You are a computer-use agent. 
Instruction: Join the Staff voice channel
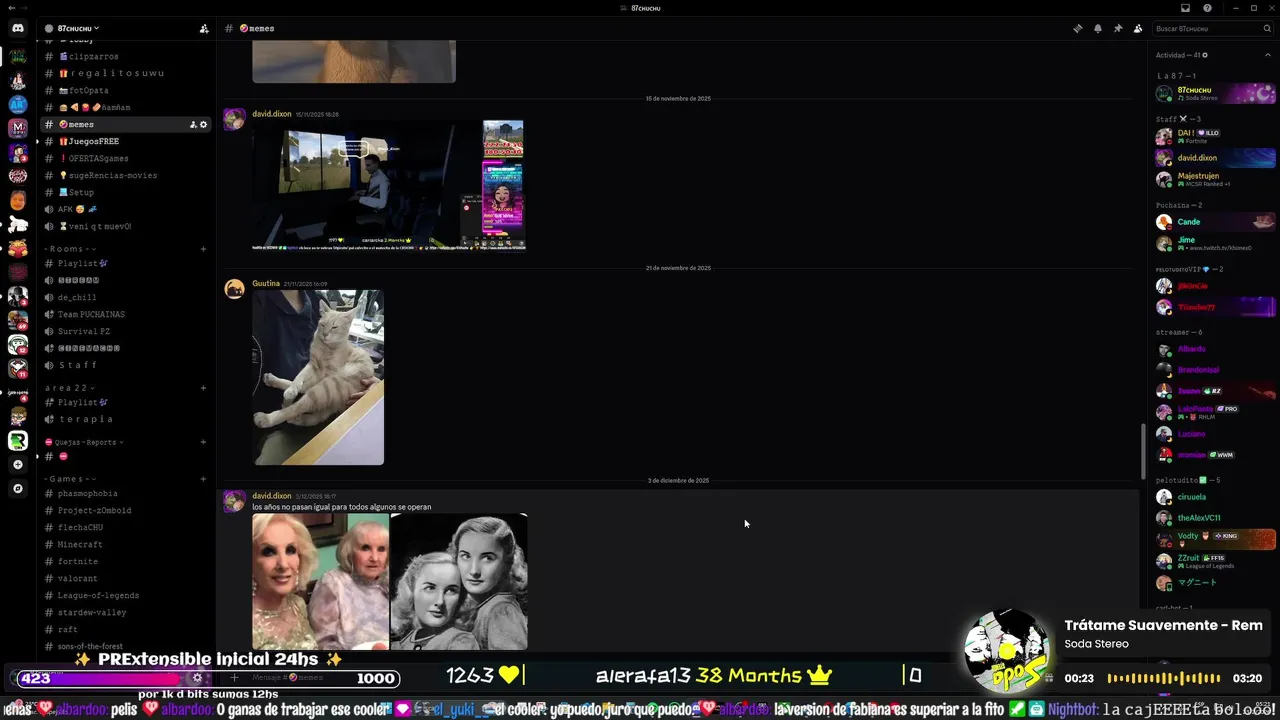click(126, 365)
